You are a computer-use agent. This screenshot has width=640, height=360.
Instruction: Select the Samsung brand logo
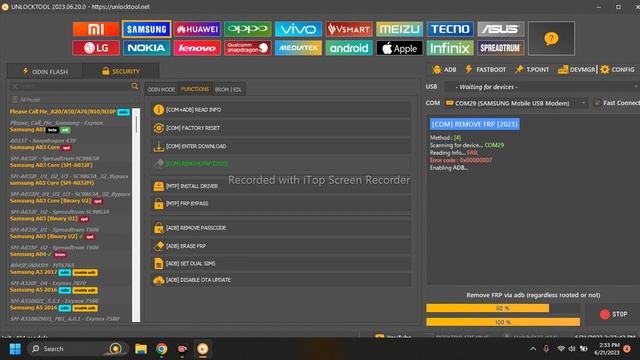[147, 29]
